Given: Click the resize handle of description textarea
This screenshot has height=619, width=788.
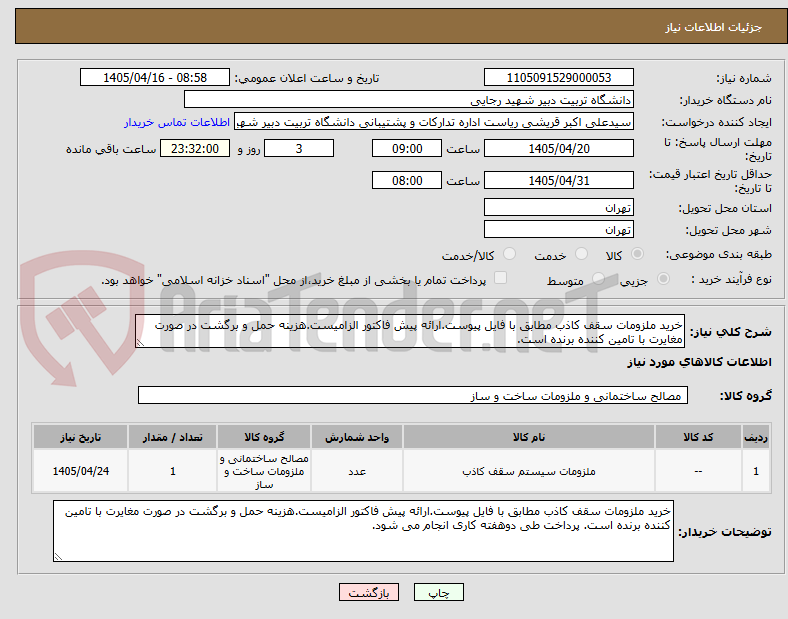Looking at the screenshot, I should 140,343.
